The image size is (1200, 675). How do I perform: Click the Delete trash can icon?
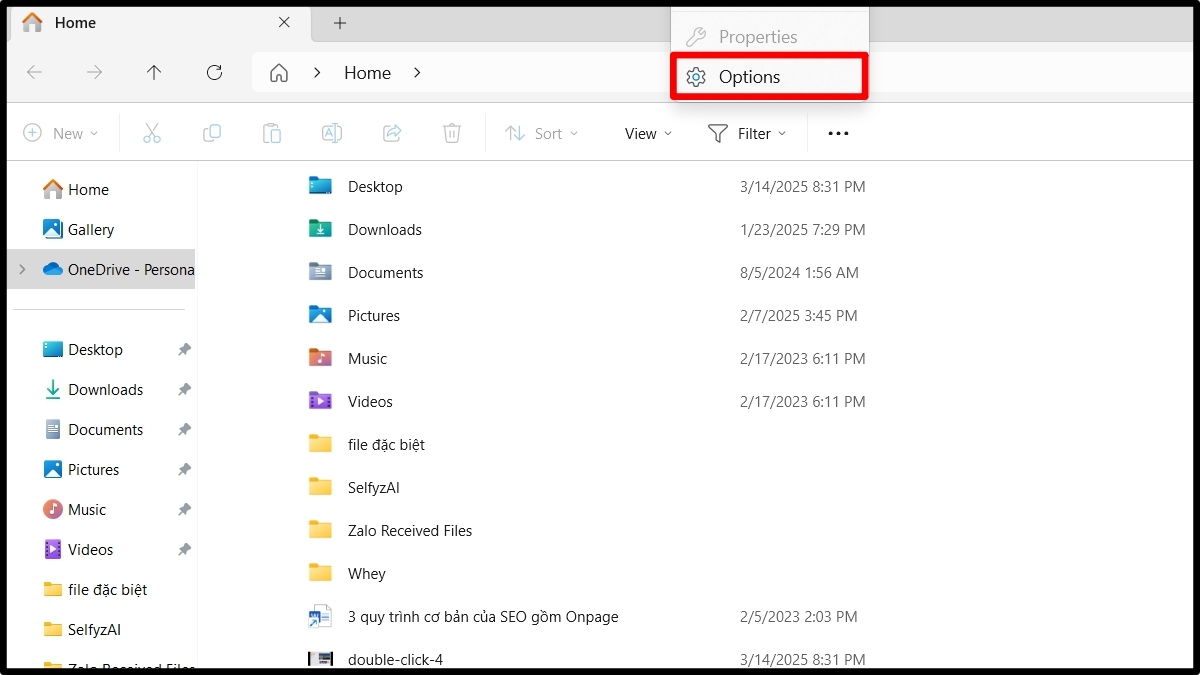click(452, 133)
